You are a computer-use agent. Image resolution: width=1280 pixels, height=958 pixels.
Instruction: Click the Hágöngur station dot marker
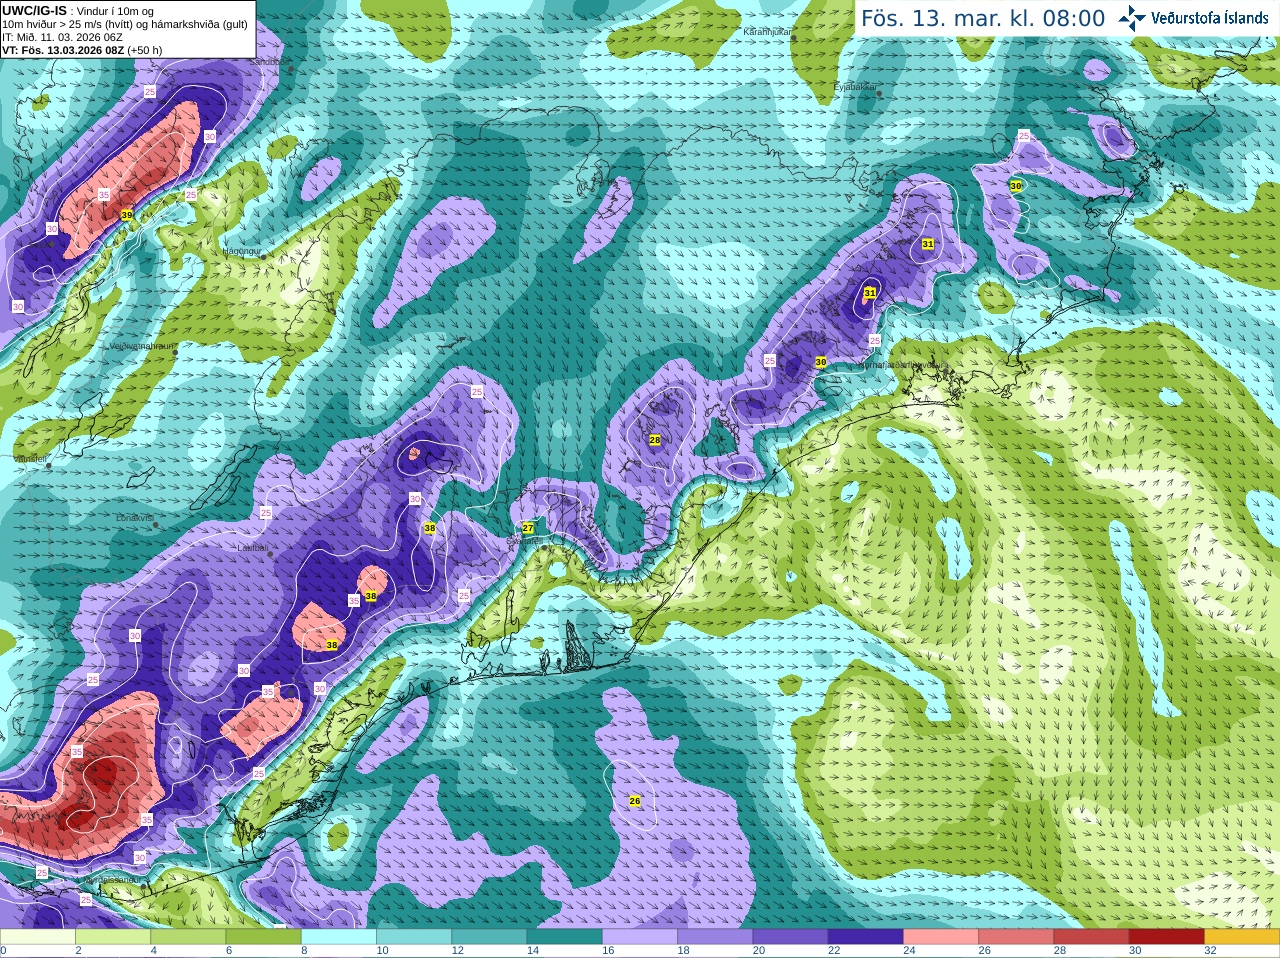click(x=264, y=257)
